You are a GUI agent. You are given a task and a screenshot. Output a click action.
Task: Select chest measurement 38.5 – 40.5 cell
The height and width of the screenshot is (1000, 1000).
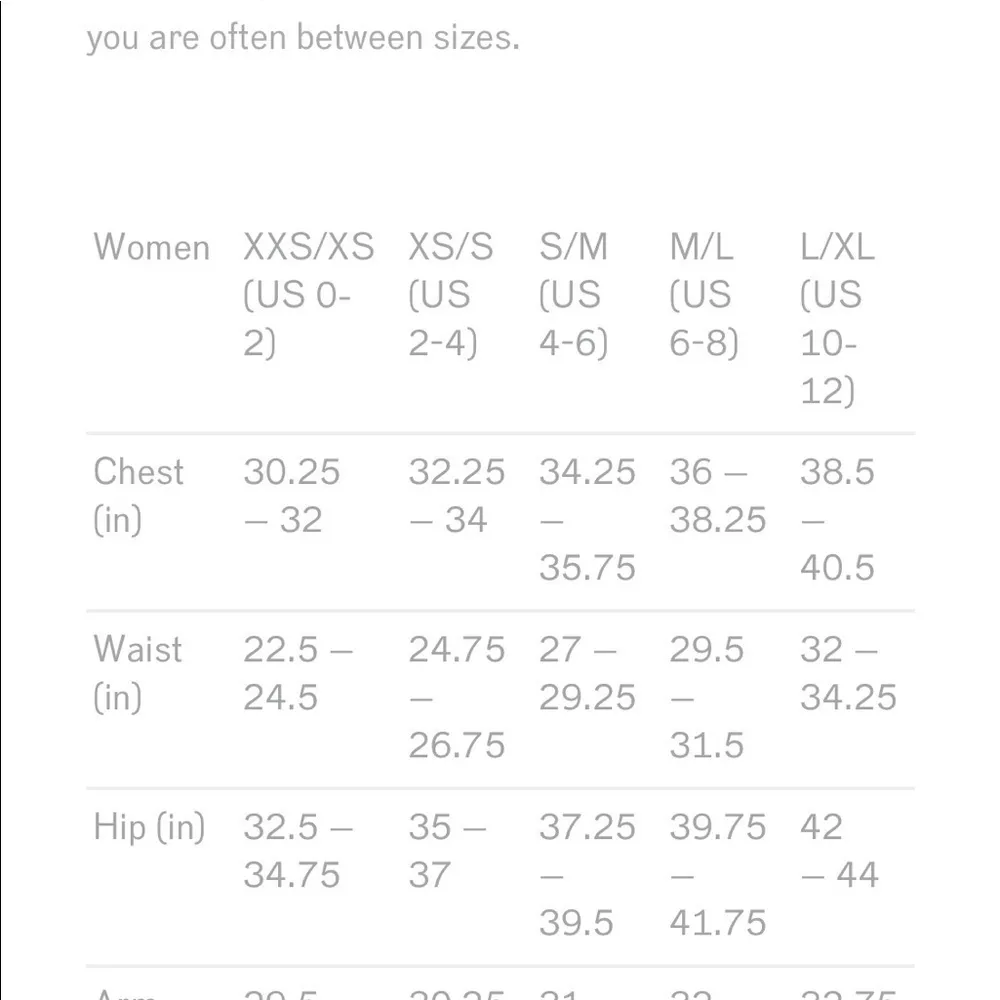837,519
